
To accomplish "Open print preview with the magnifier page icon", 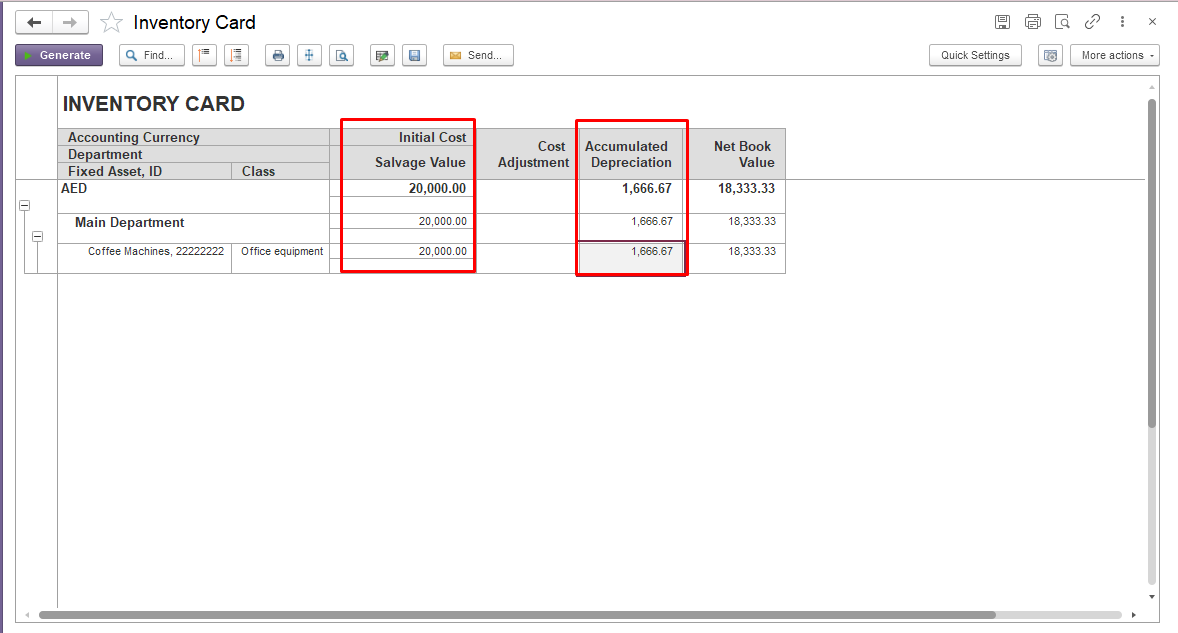I will click(x=342, y=55).
